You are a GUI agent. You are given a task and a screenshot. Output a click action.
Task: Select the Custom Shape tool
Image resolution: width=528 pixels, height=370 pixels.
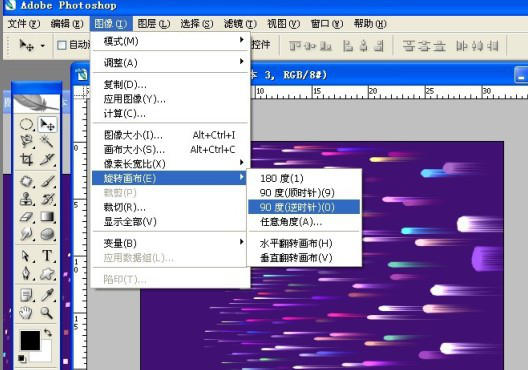[47, 273]
